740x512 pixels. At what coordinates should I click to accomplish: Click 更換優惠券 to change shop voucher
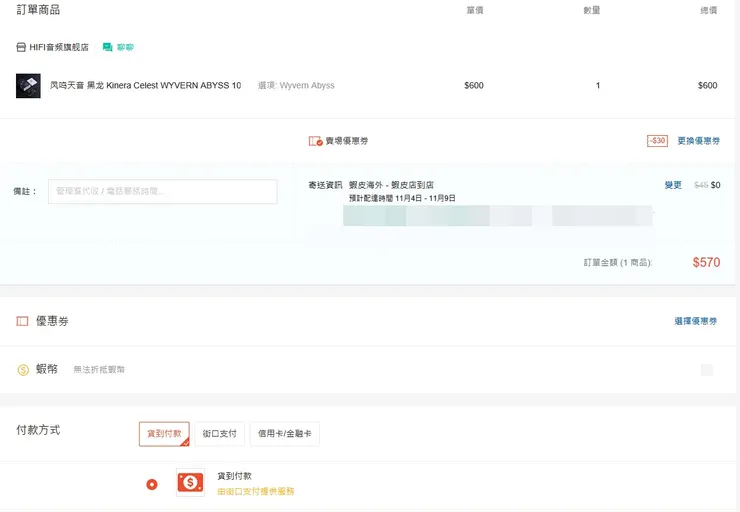tap(698, 141)
